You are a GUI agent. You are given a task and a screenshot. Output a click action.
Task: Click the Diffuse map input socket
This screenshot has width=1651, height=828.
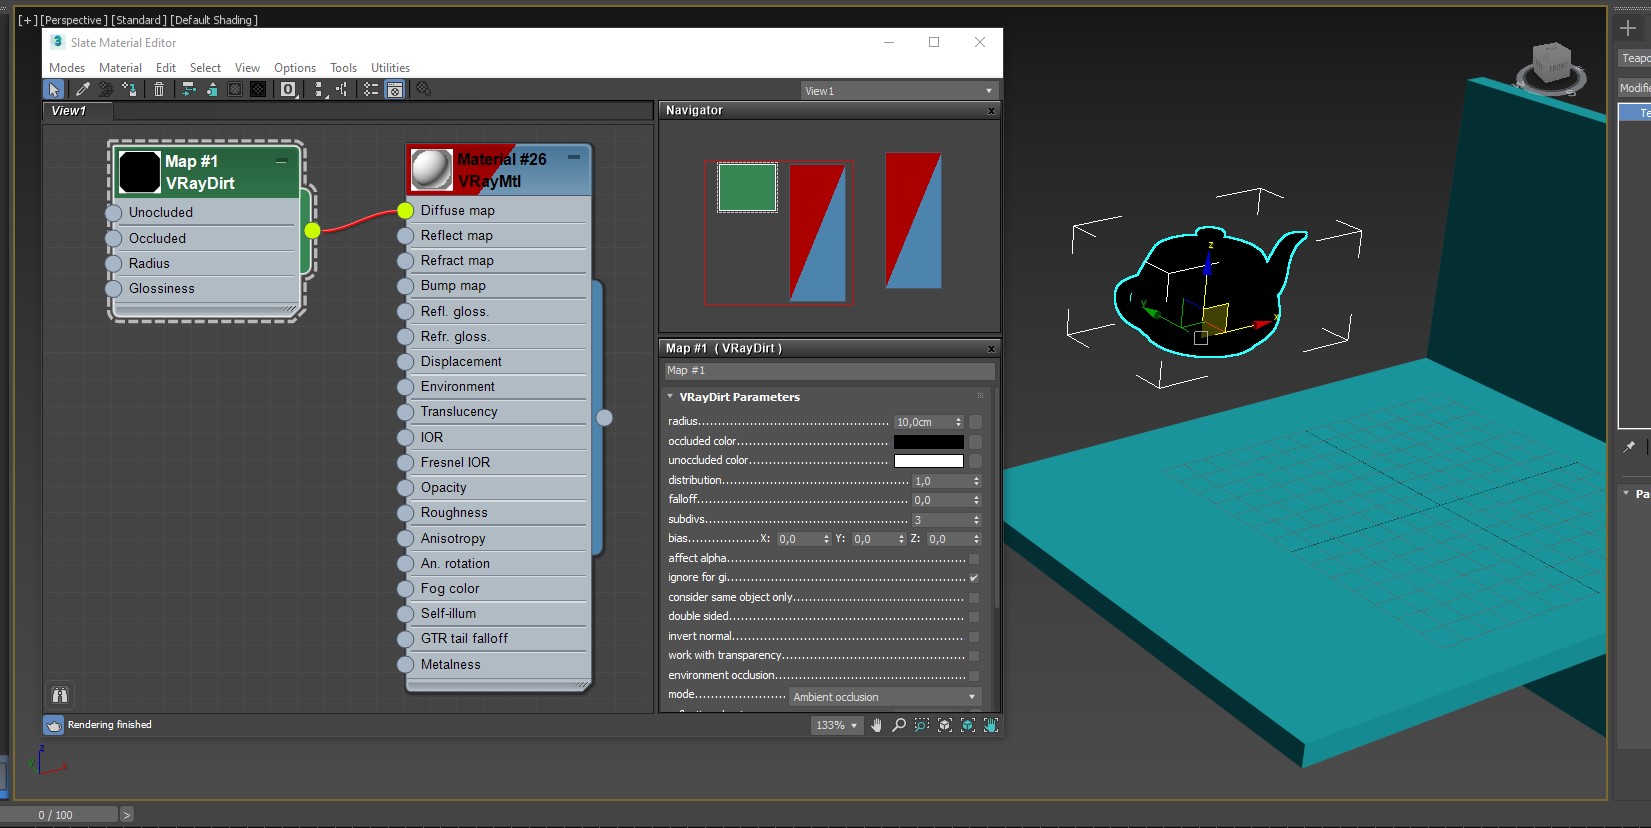coord(405,211)
